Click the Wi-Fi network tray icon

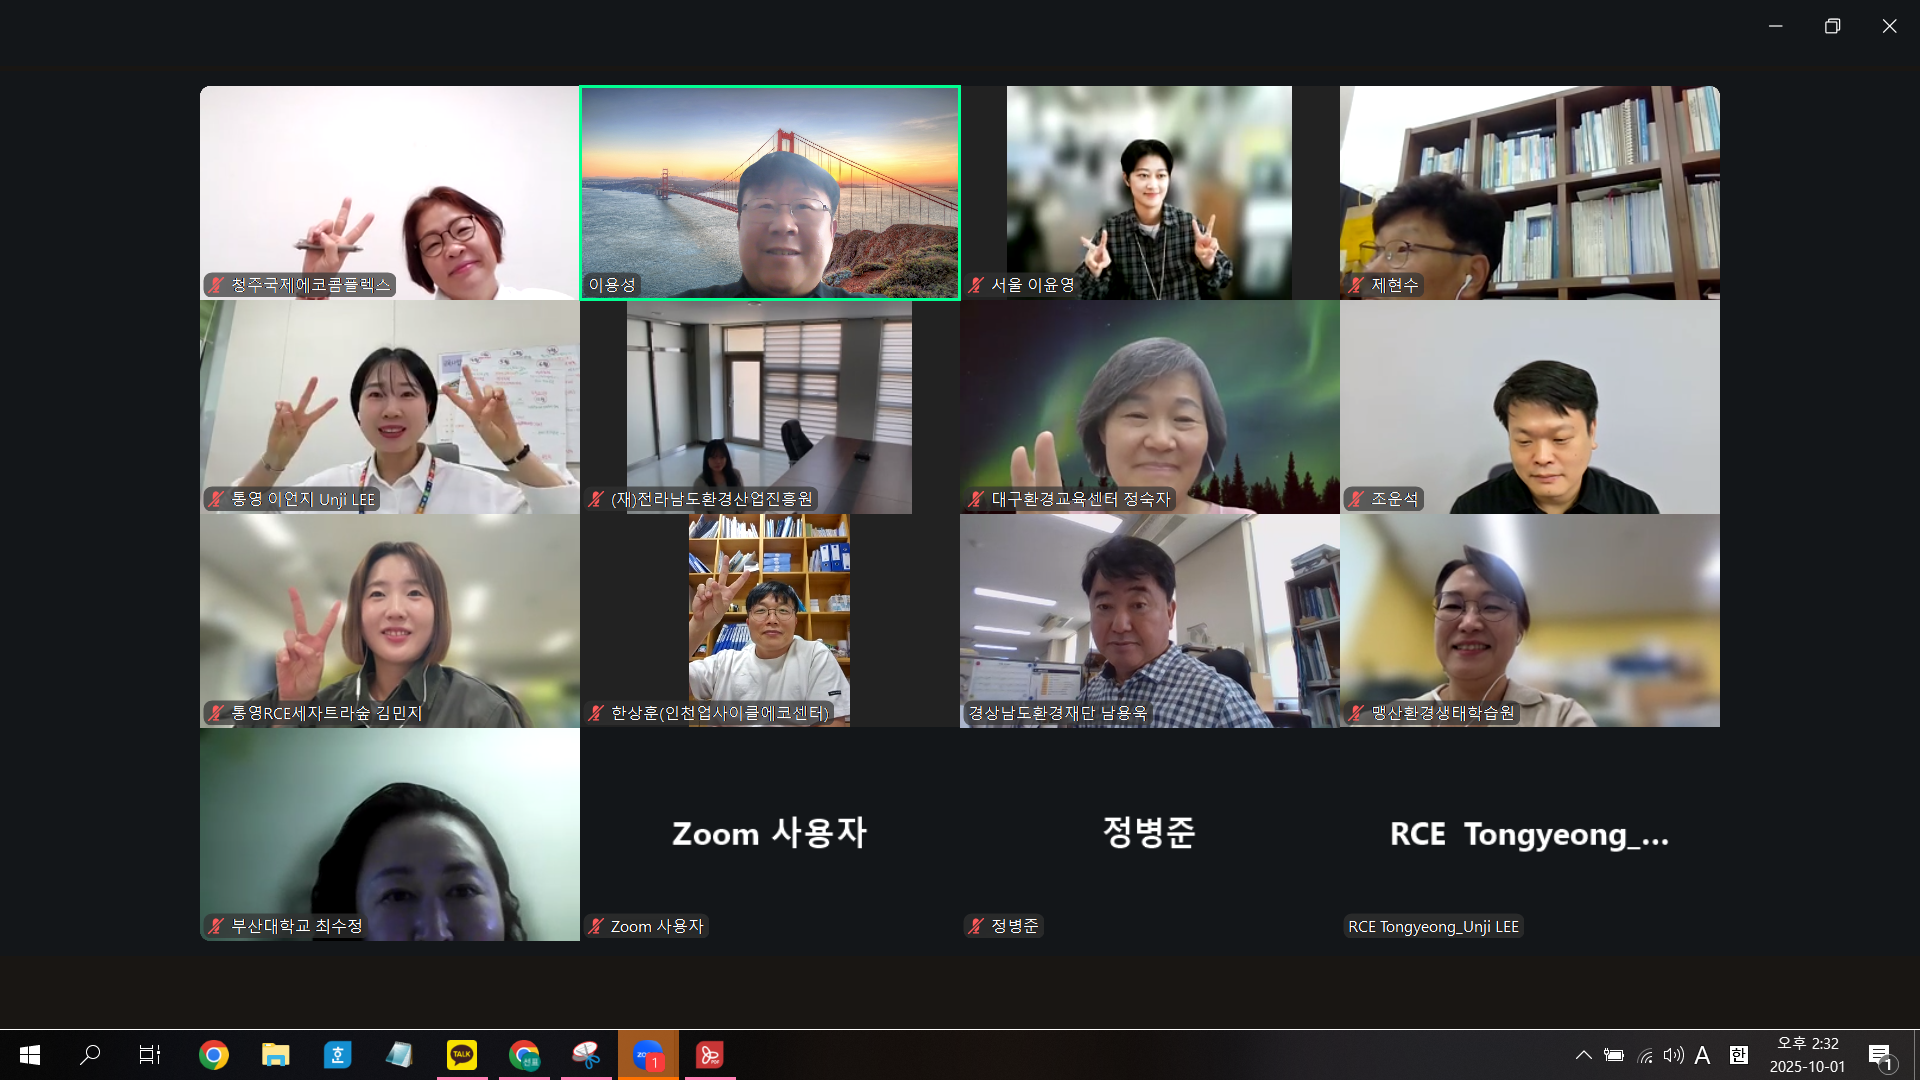coord(1645,1055)
